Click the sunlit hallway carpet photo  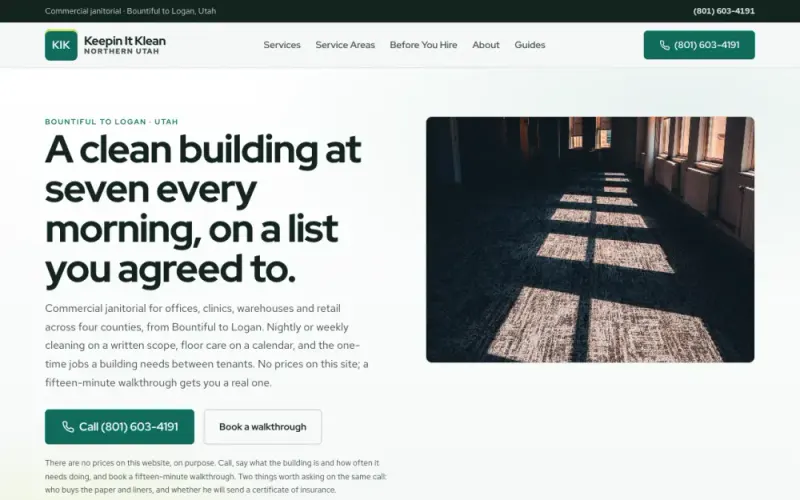point(590,239)
